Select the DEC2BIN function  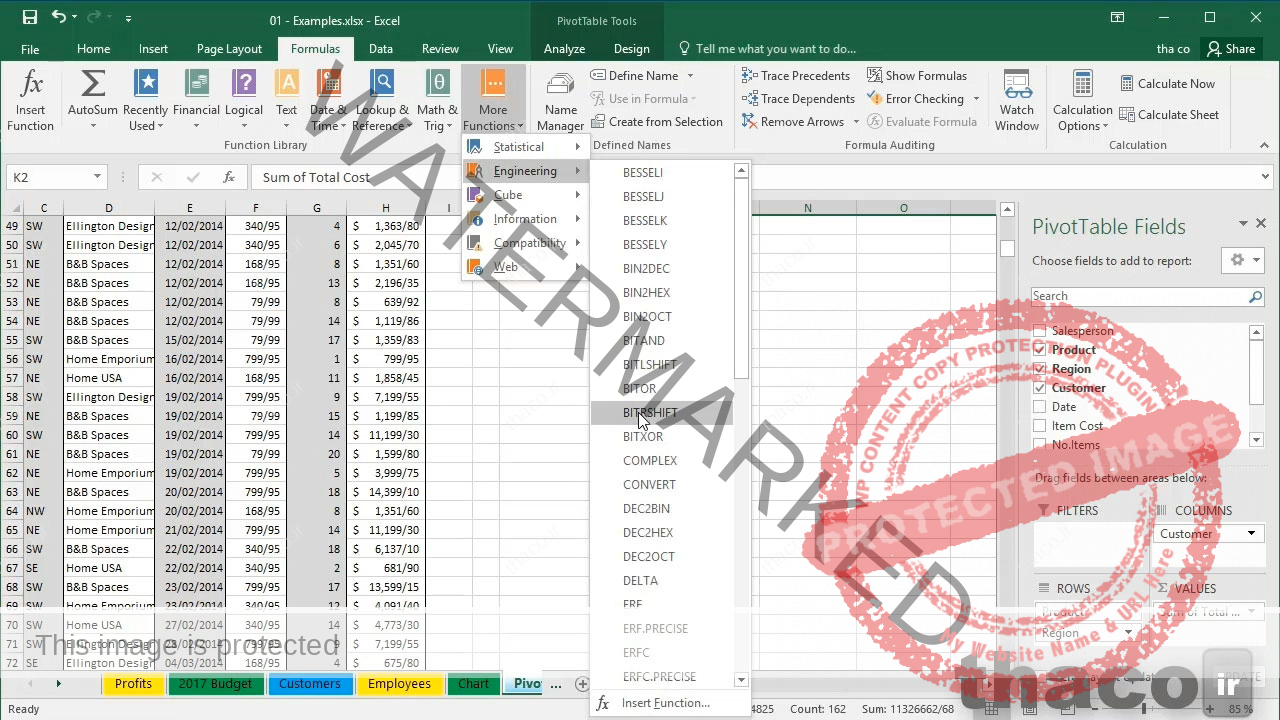coord(661,508)
